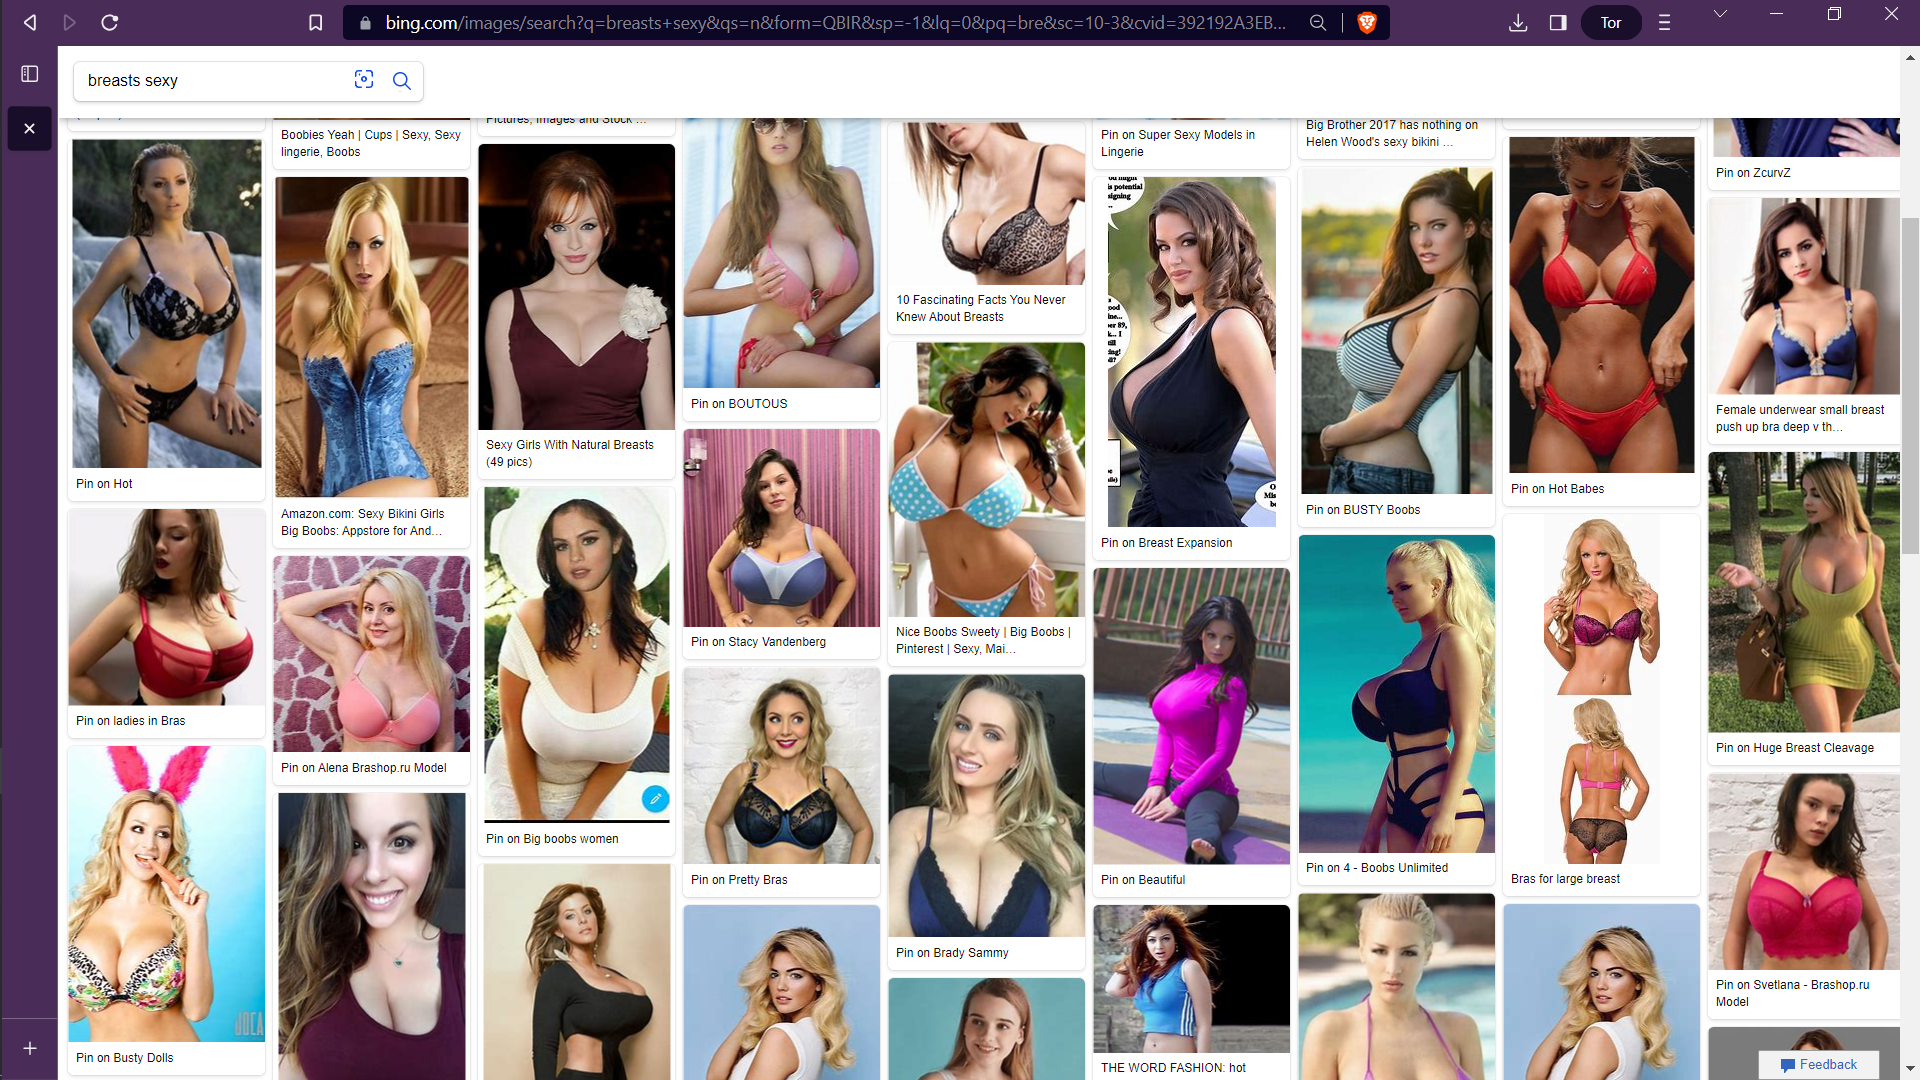This screenshot has width=1920, height=1080.
Task: Open the hamburger main menu
Action: coord(1664,22)
